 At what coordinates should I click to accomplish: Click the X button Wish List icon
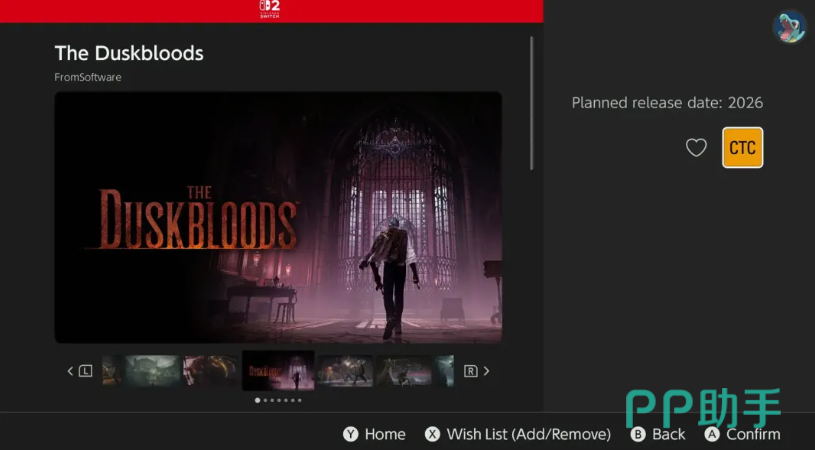432,434
